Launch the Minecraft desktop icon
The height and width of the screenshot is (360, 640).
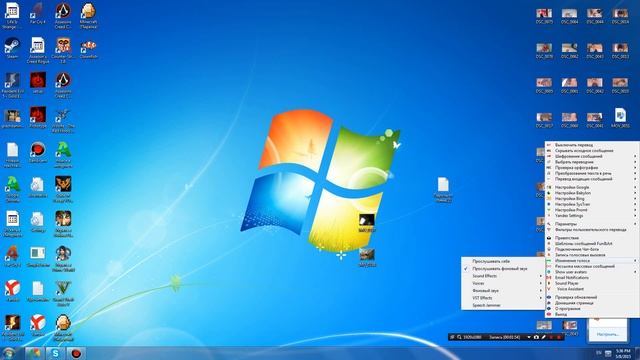tap(88, 16)
